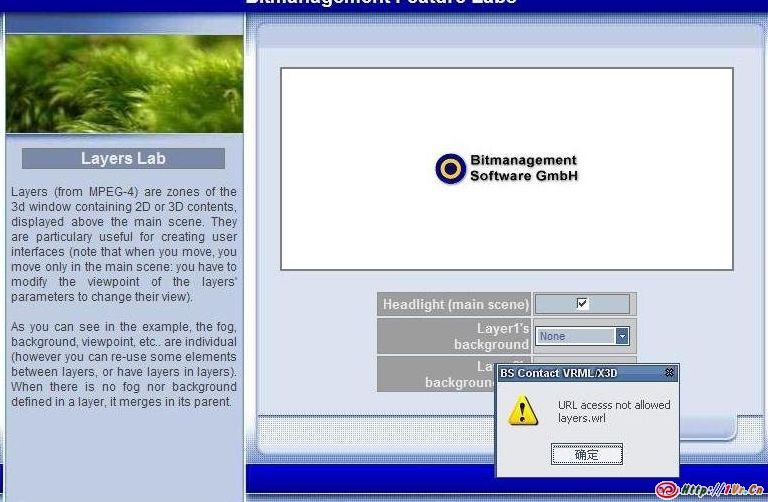Click the URL acesss not allowed message
Screen dimensions: 768x502
614,405
